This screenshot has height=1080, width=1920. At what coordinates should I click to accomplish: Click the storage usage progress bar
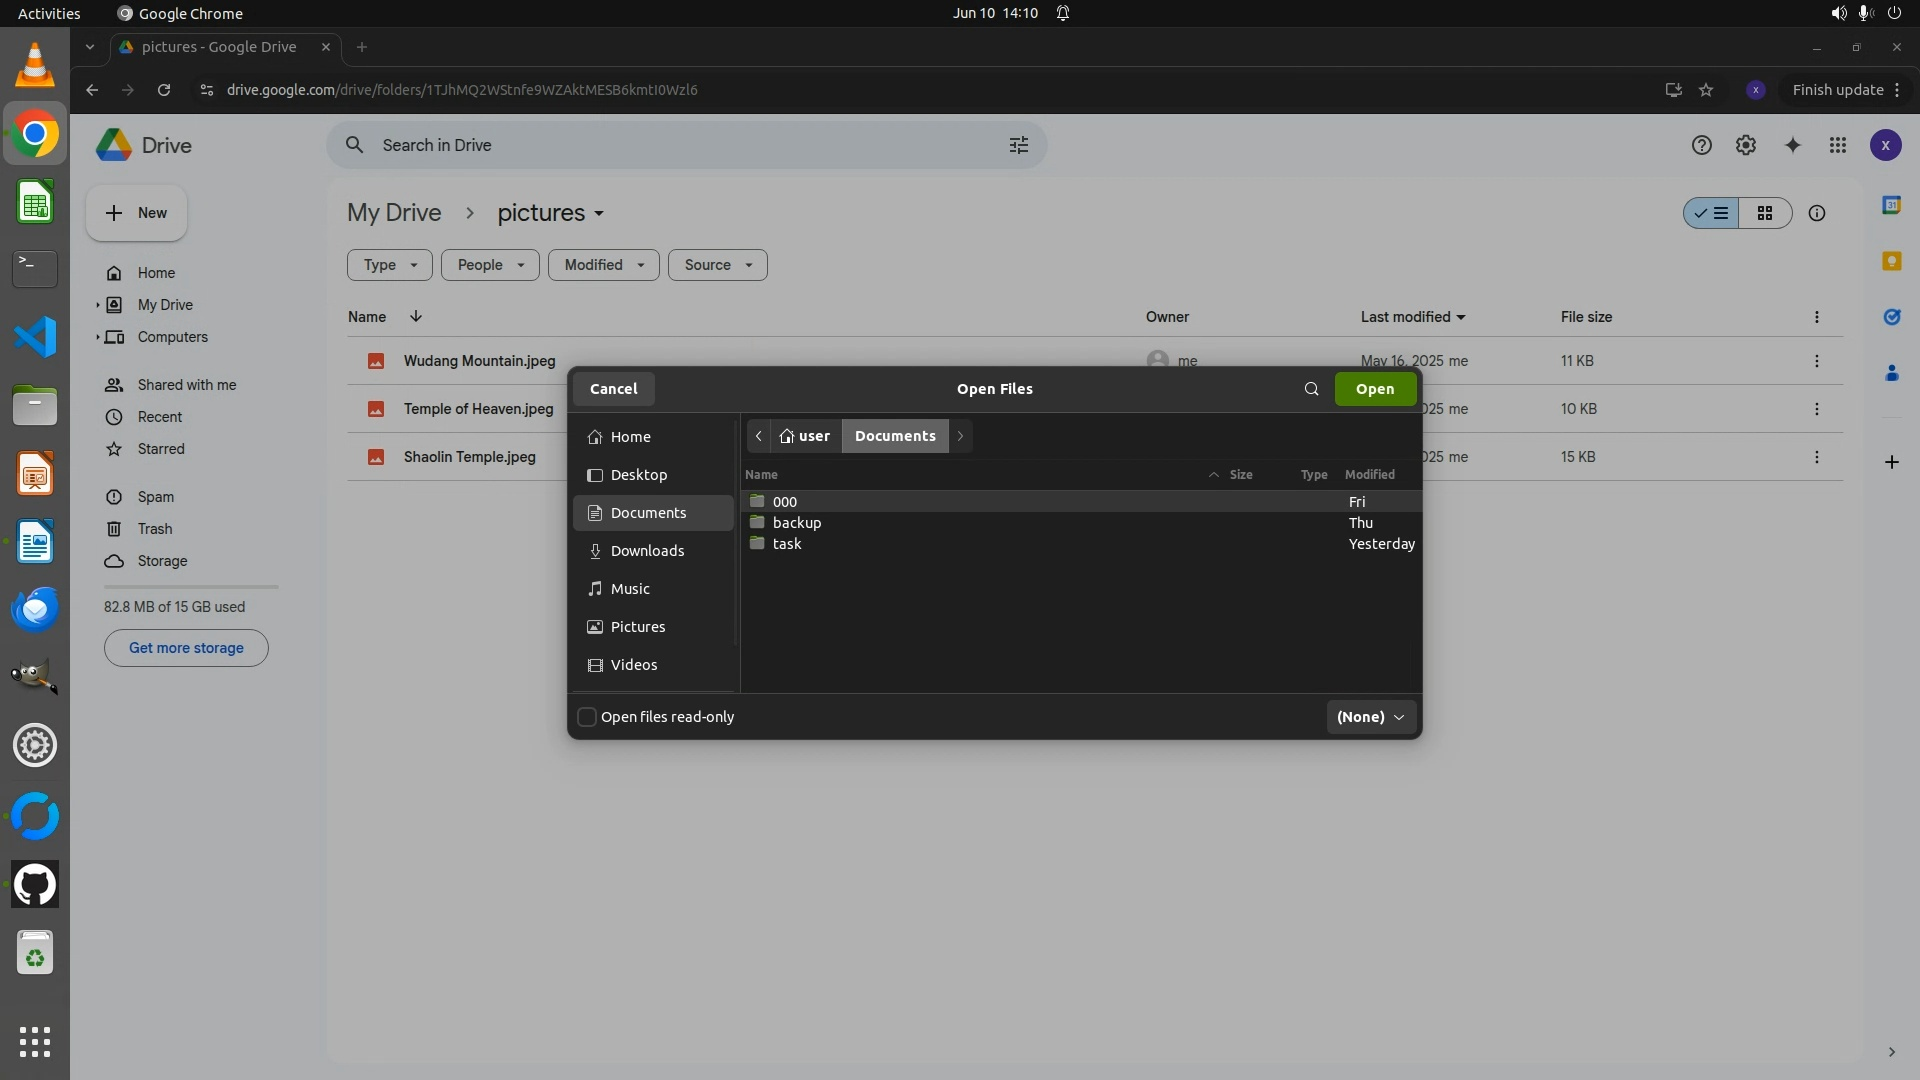point(190,587)
